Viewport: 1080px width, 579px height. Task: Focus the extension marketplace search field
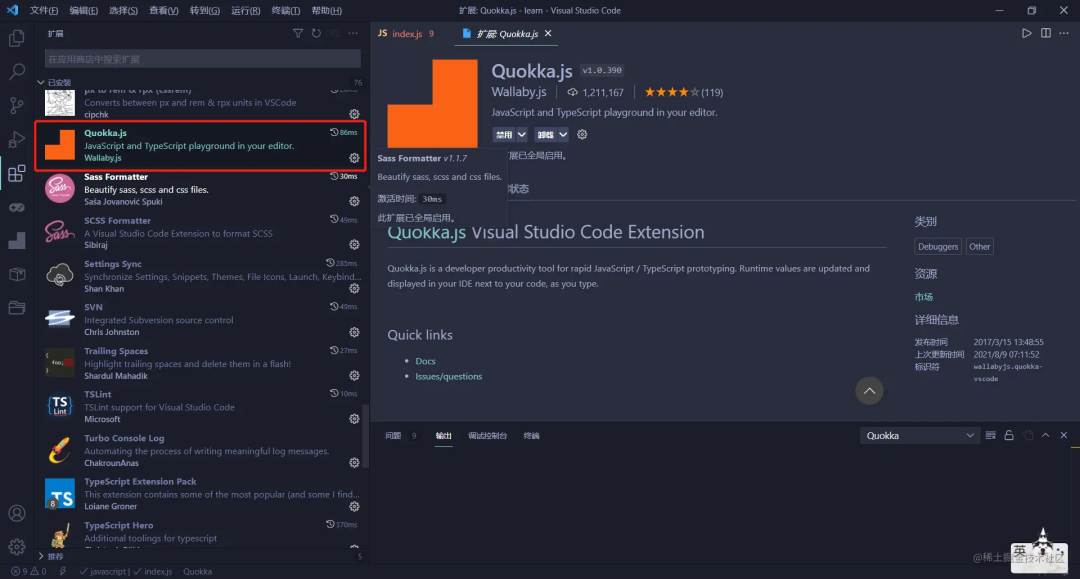(202, 59)
